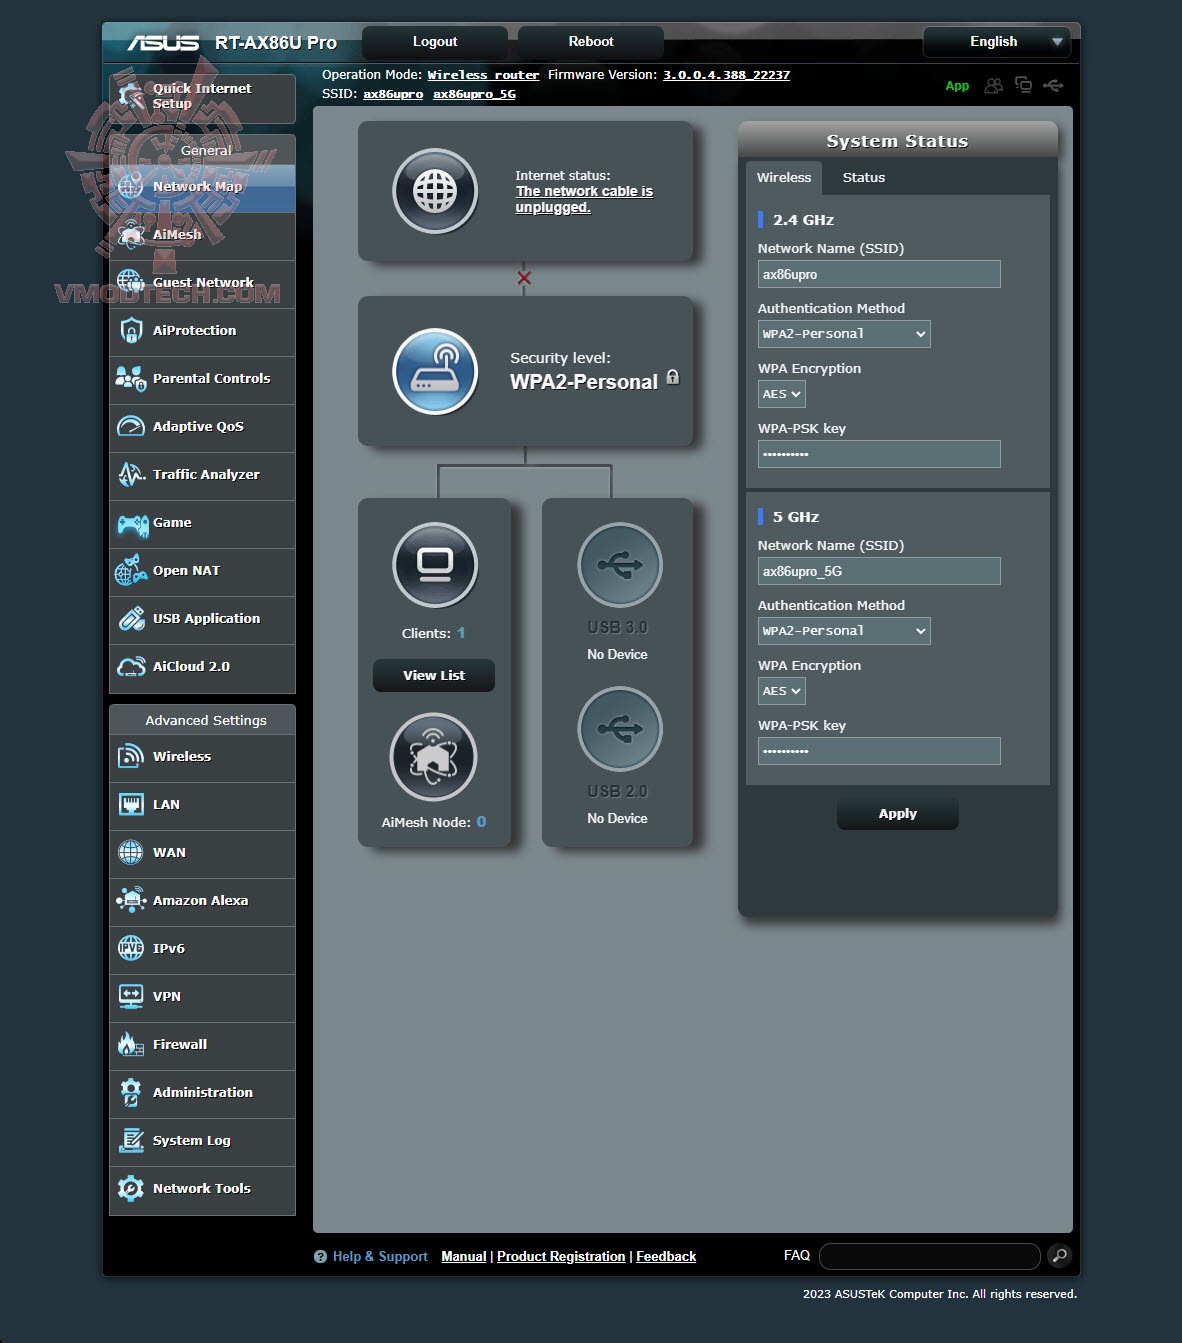
Task: Open Firewall settings
Action: pos(202,1045)
